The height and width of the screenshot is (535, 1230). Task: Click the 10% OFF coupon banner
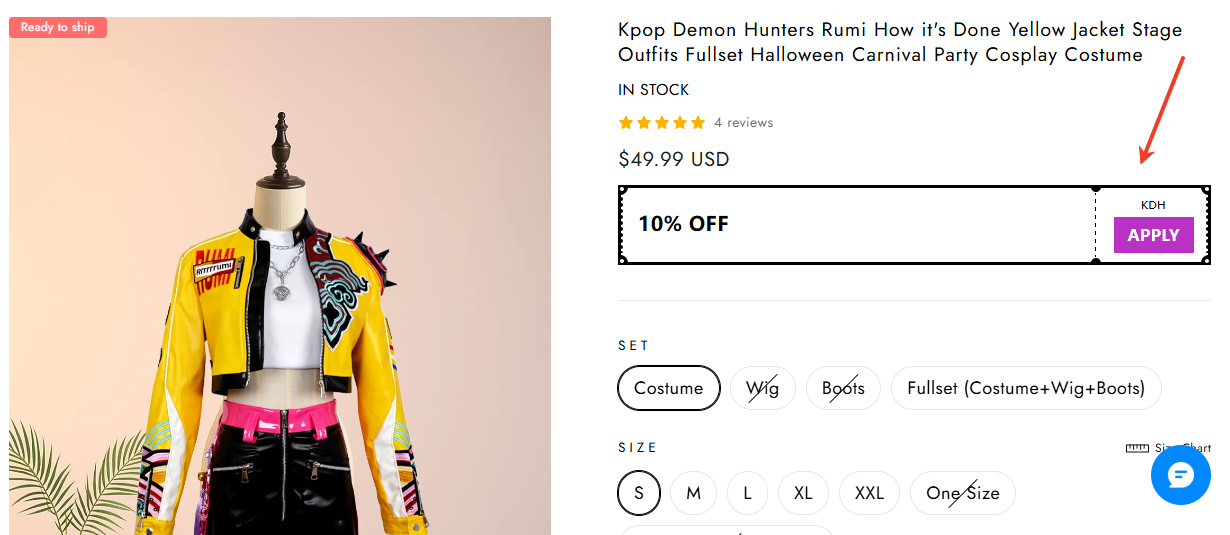684,224
